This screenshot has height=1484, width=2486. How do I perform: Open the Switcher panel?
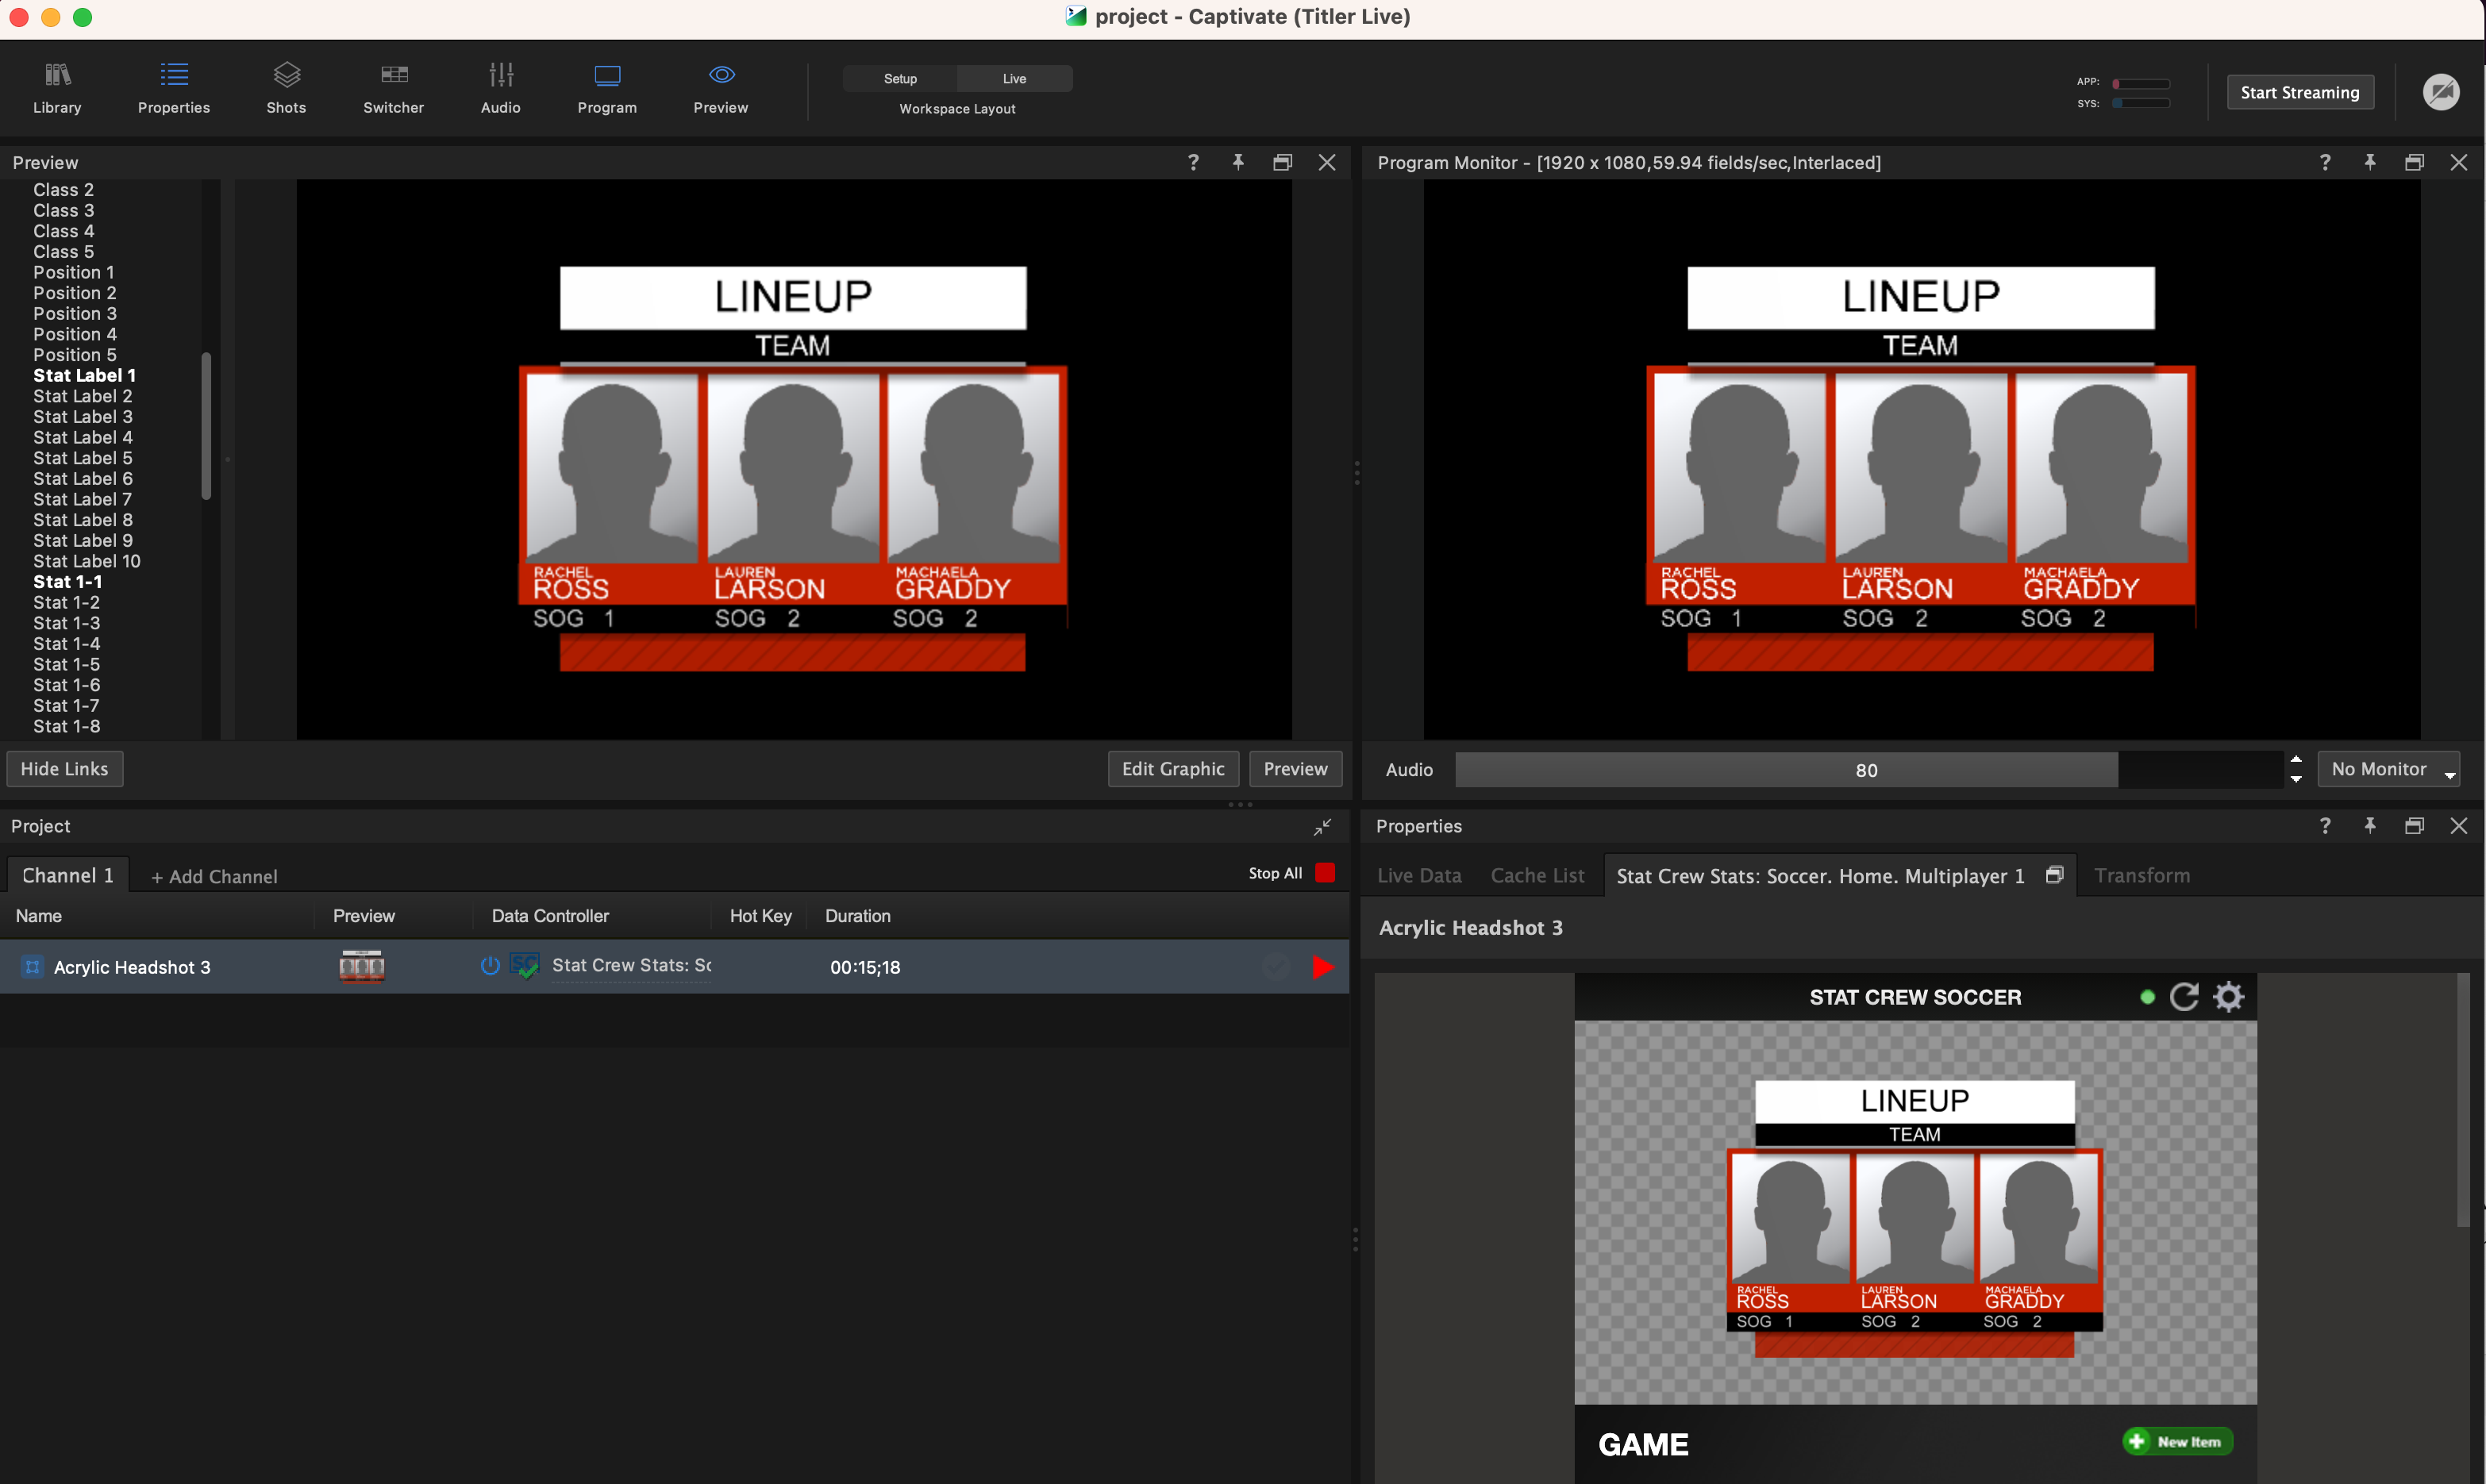coord(393,88)
